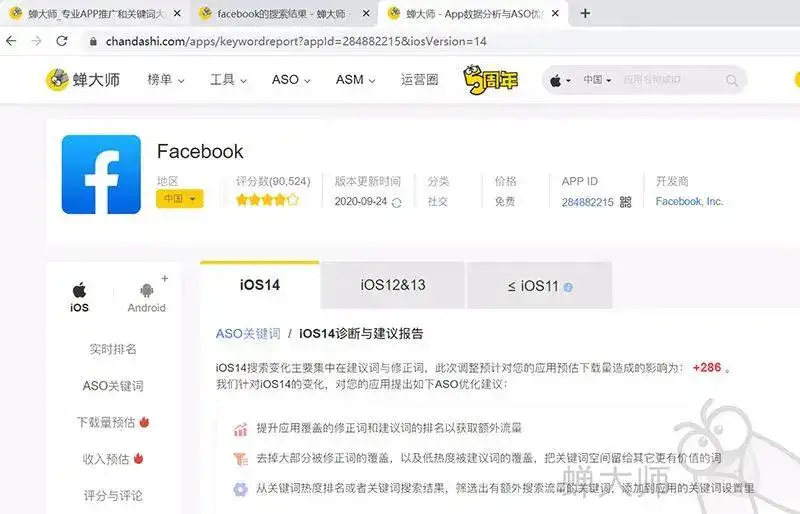Open the 榜单 dropdown menu
Viewport: 800px width, 514px height.
[166, 80]
